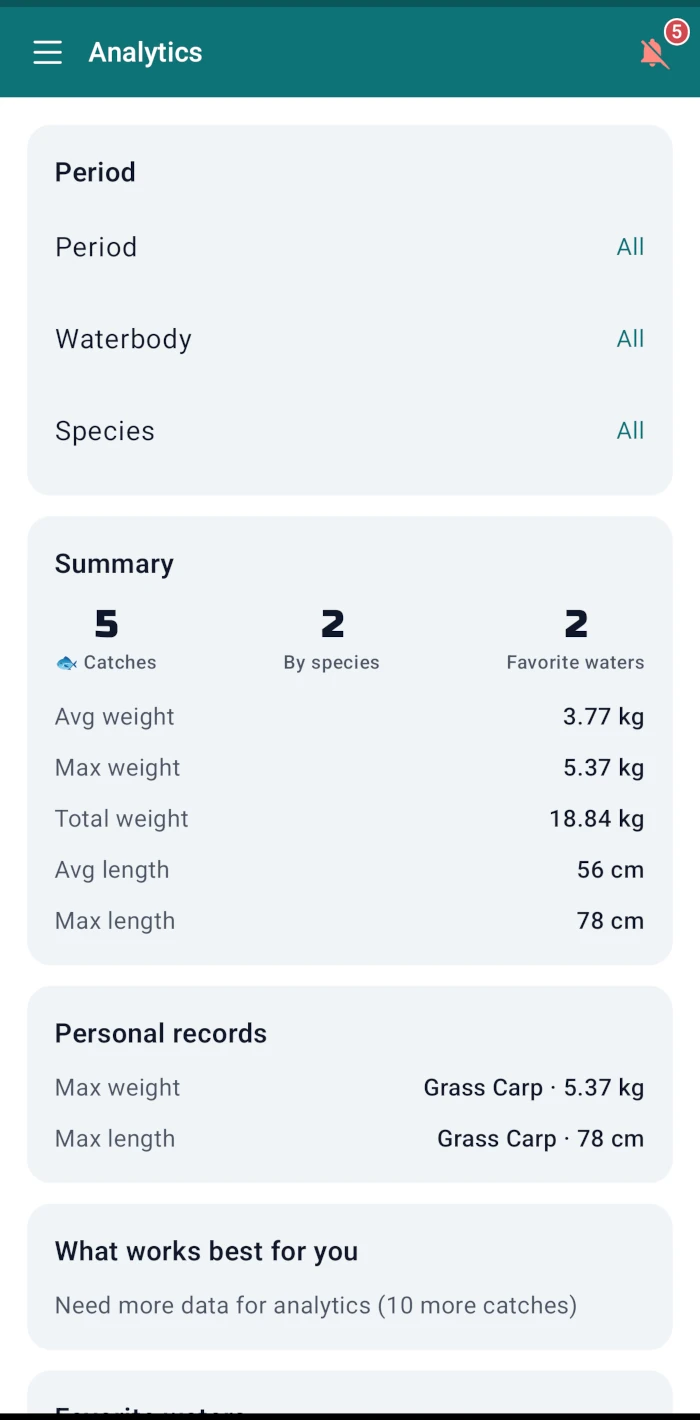Tap the red notification badge showing 5
The width and height of the screenshot is (700, 1420).
[x=677, y=32]
